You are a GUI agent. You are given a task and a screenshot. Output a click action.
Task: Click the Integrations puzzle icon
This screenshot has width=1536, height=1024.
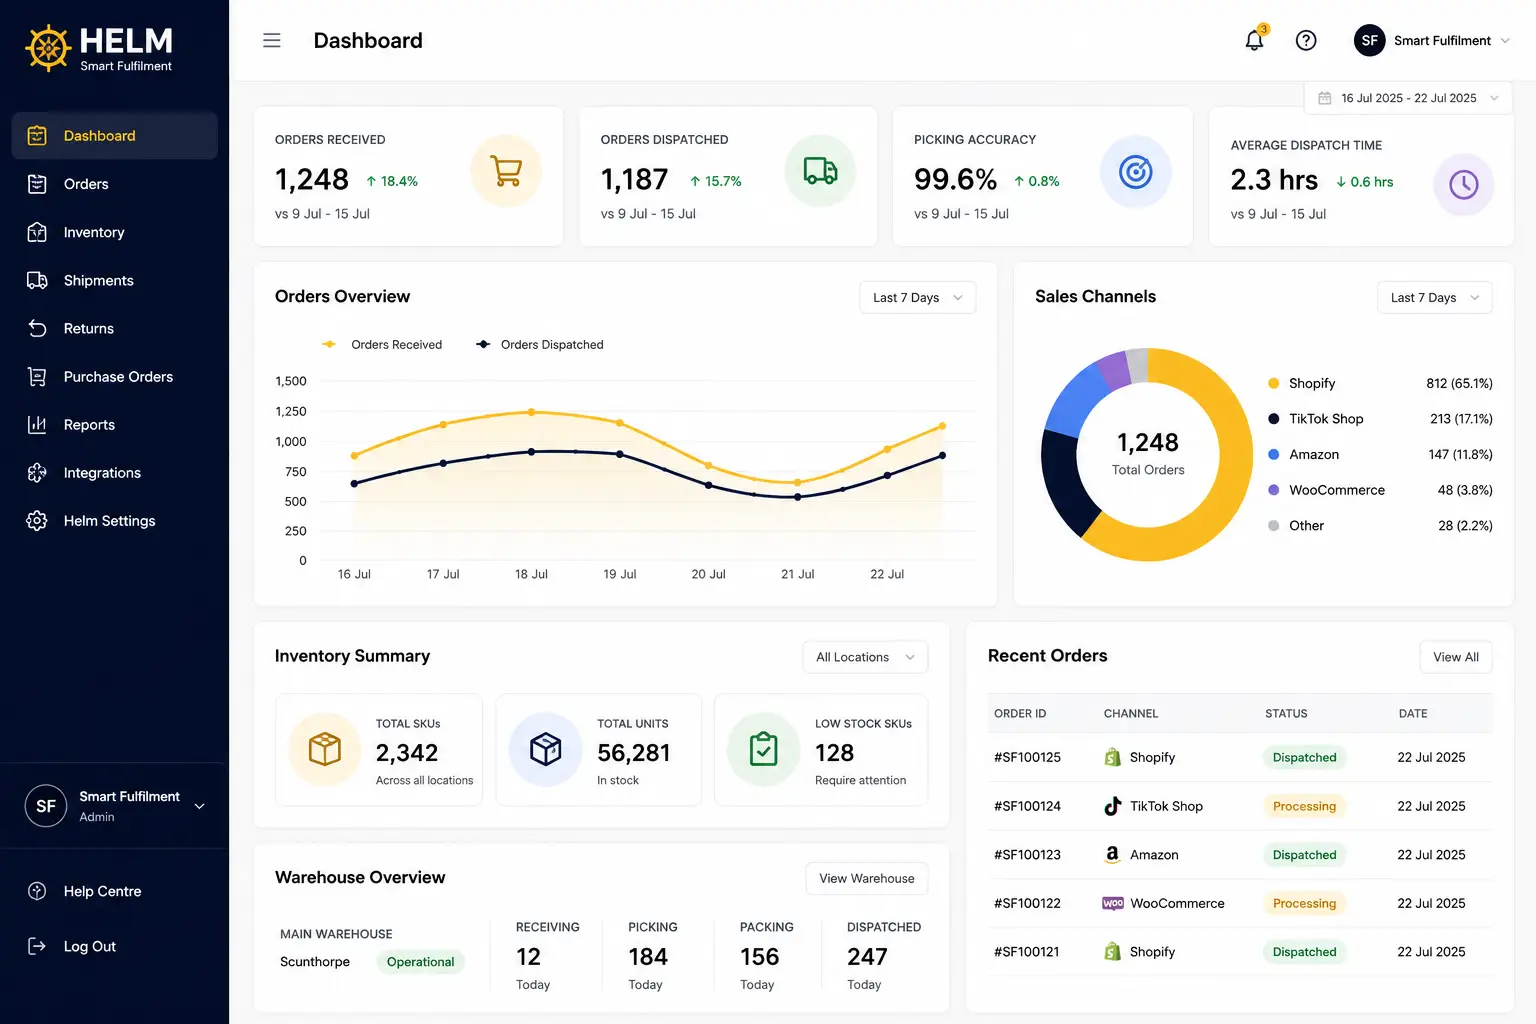tap(37, 473)
